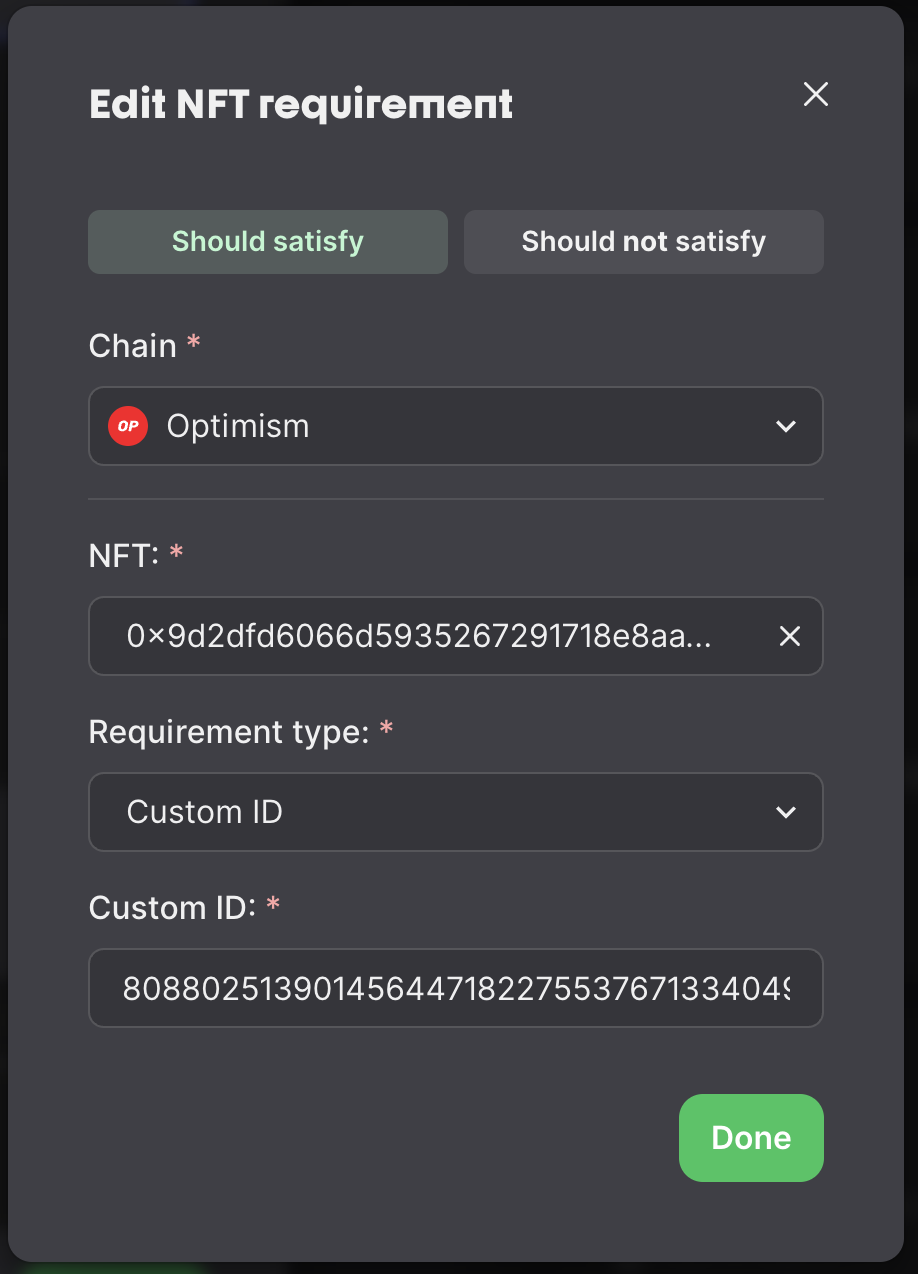Image resolution: width=918 pixels, height=1274 pixels.
Task: Click the "NFT:" field label
Action: tap(124, 556)
